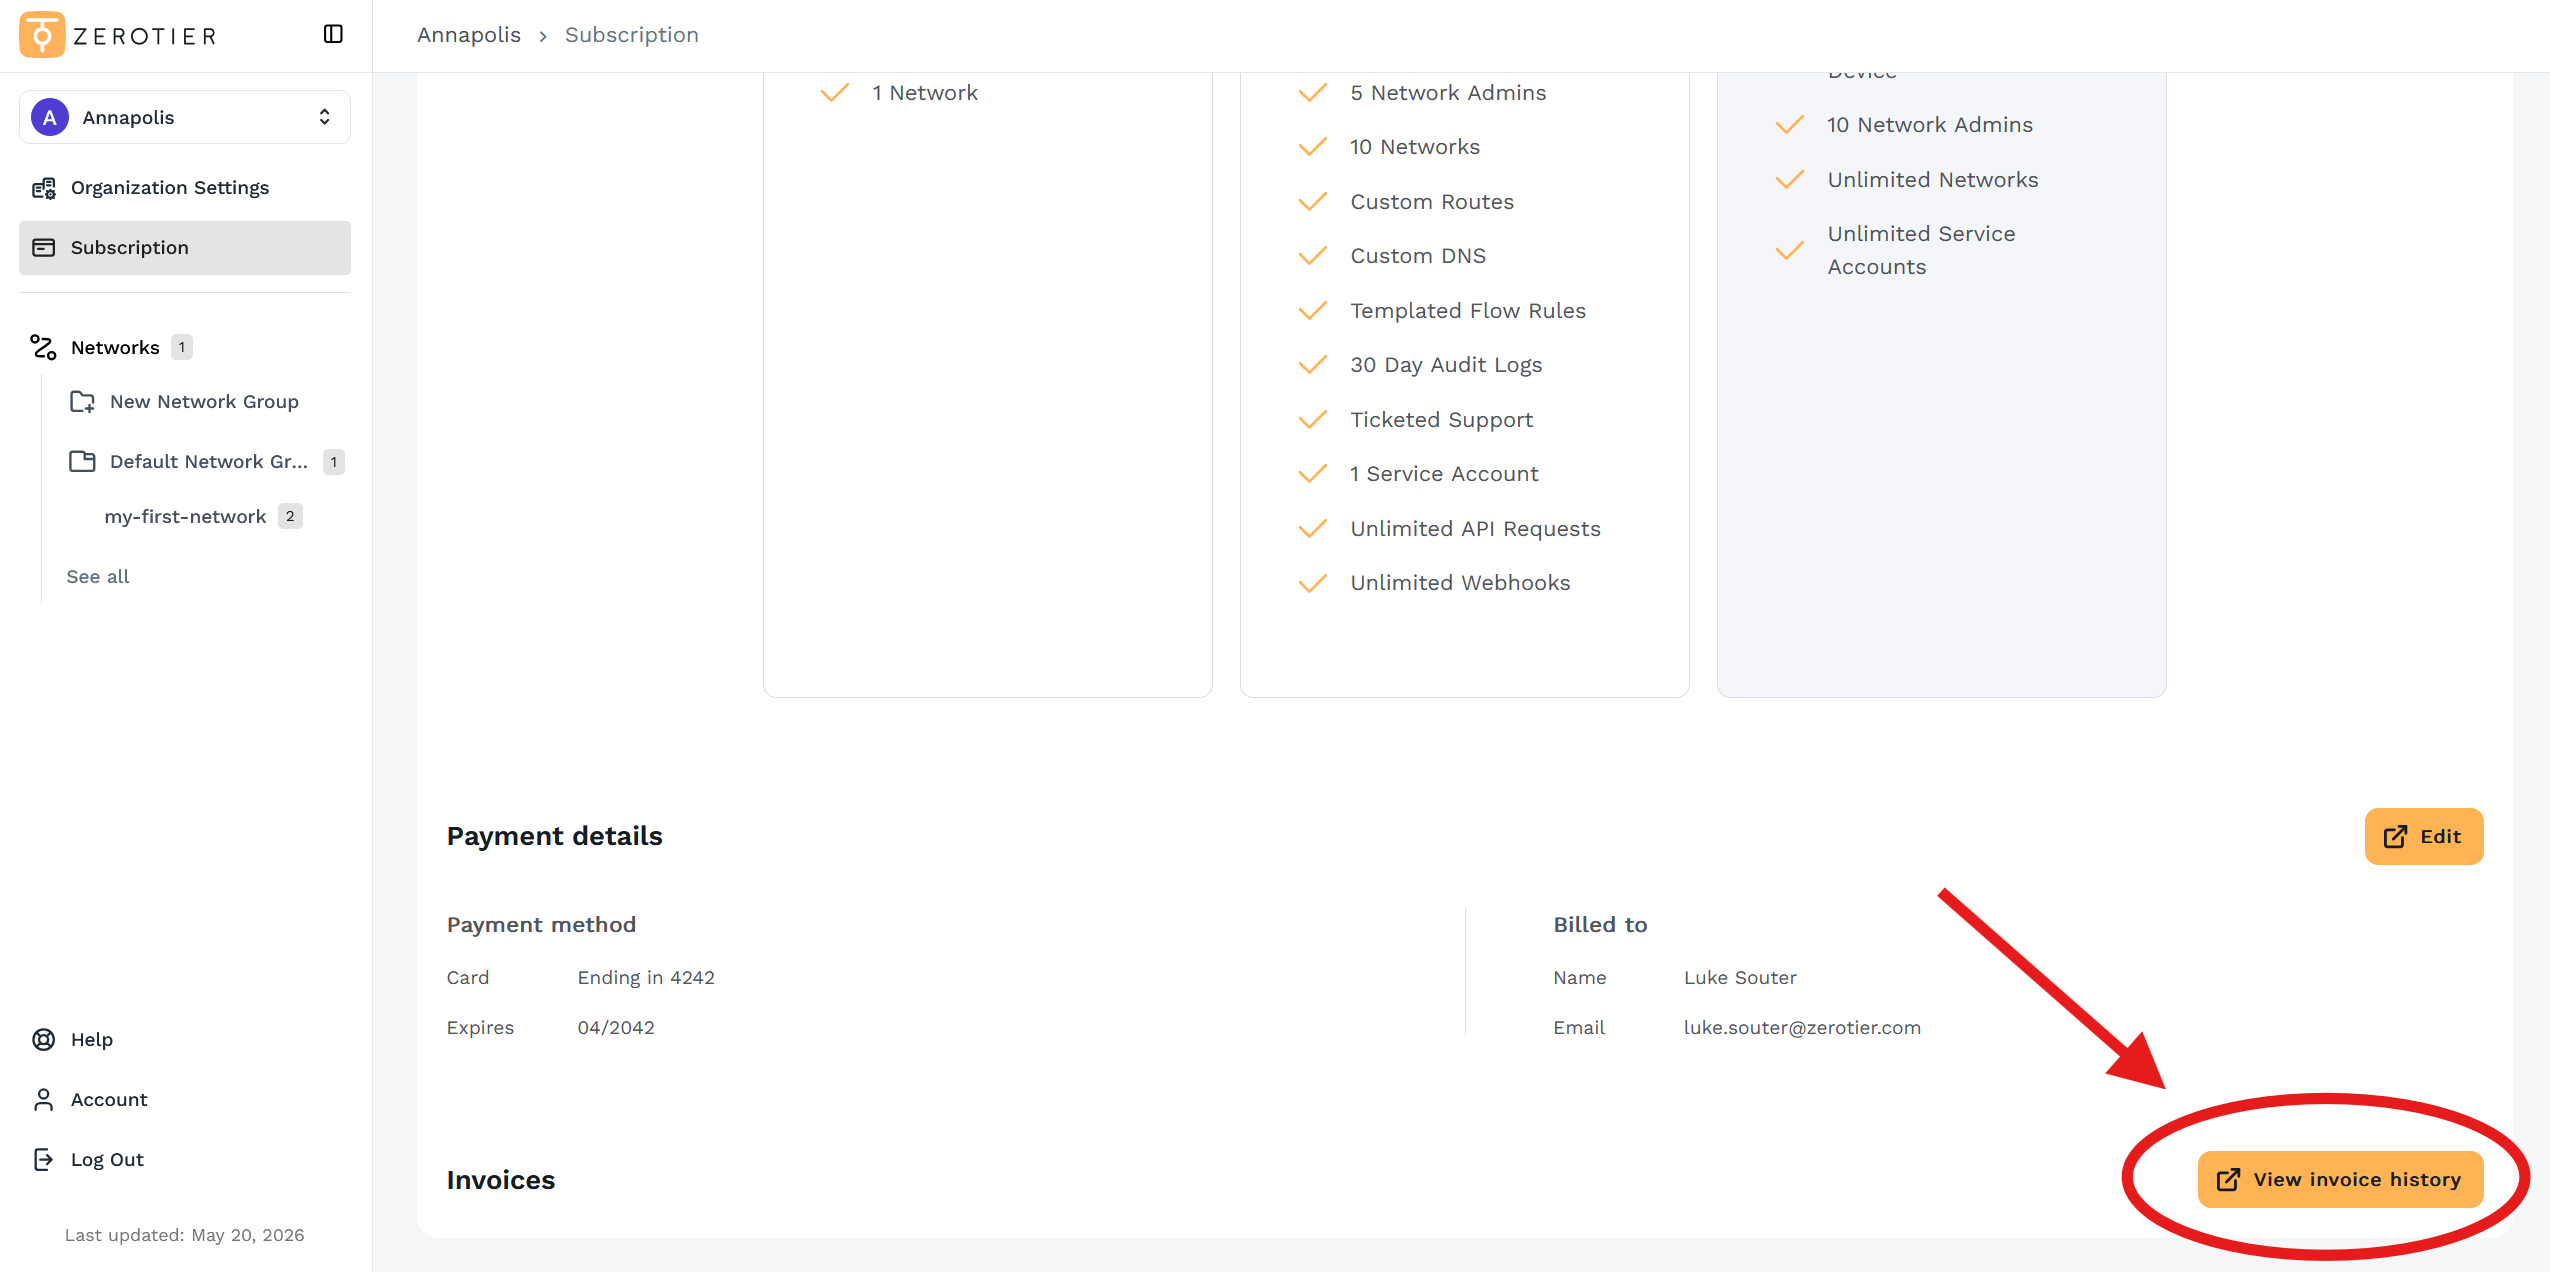Image resolution: width=2550 pixels, height=1272 pixels.
Task: Click the ZeroTier logo icon
Action: 42,35
